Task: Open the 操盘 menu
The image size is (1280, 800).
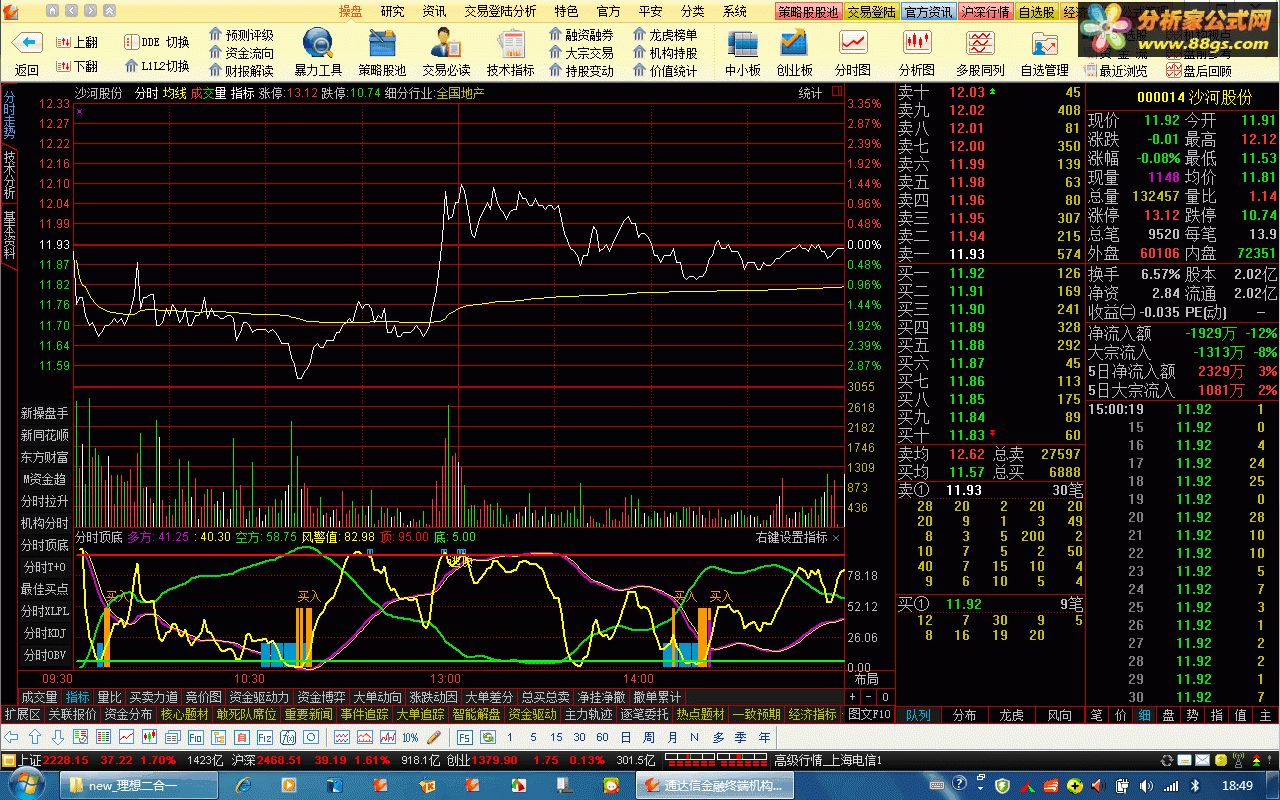Action: click(350, 11)
